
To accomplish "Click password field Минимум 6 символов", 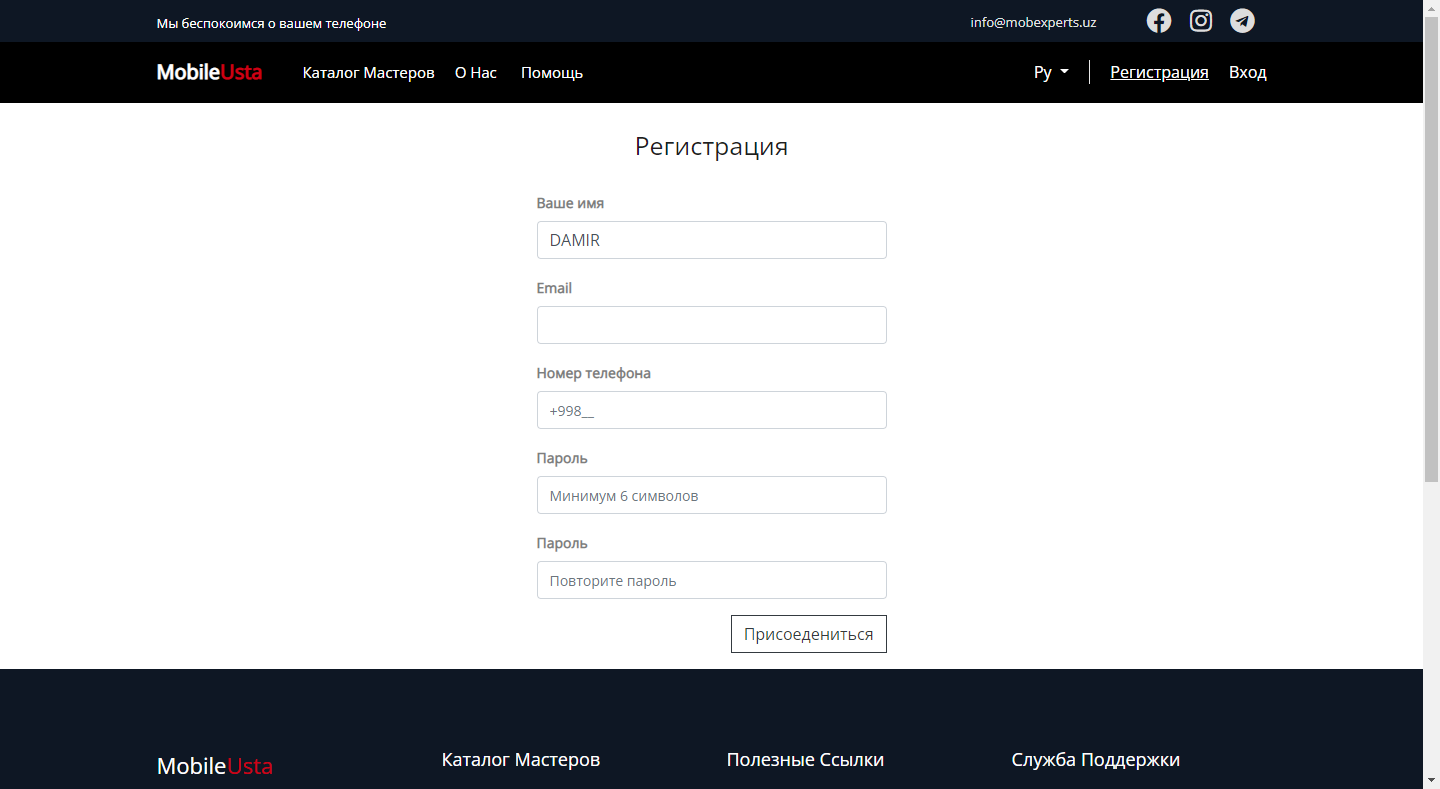I will (711, 495).
